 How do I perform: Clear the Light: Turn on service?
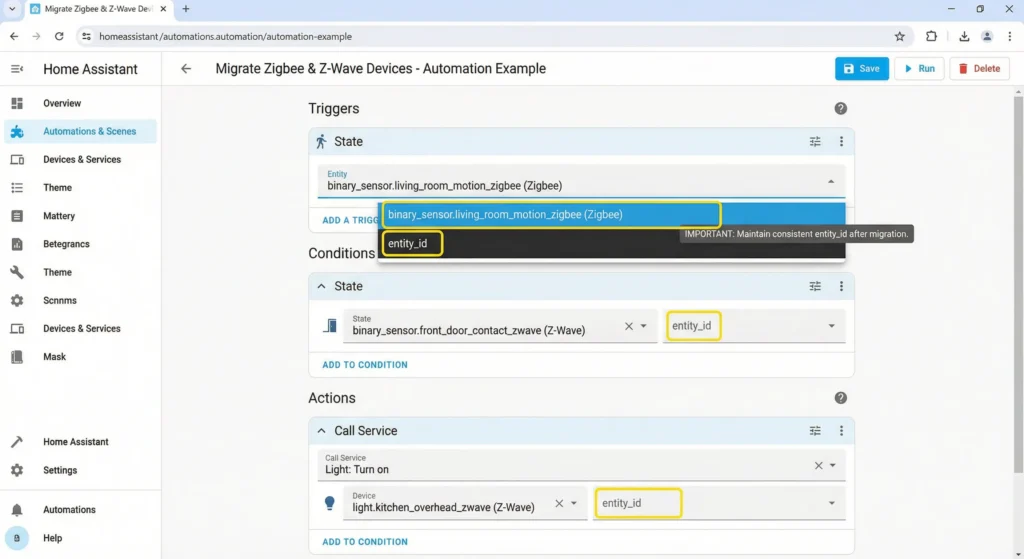pos(818,466)
